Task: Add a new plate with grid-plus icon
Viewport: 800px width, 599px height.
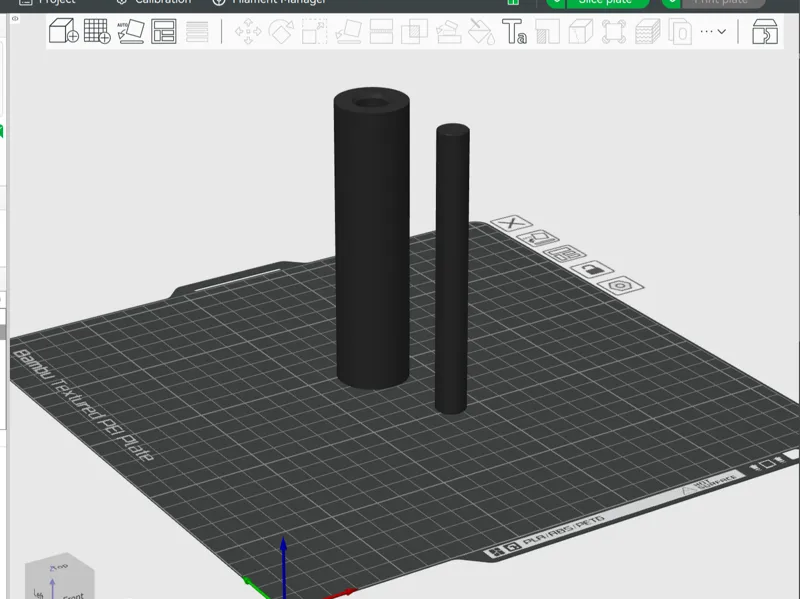Action: point(97,31)
